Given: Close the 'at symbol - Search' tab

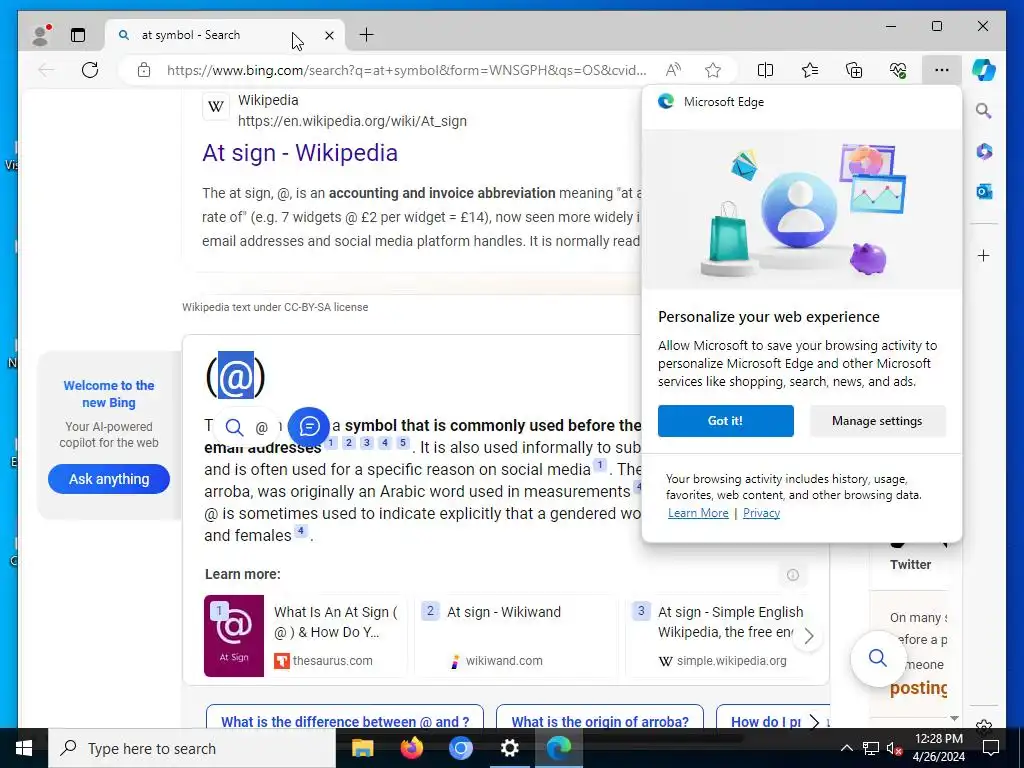Looking at the screenshot, I should (x=329, y=35).
